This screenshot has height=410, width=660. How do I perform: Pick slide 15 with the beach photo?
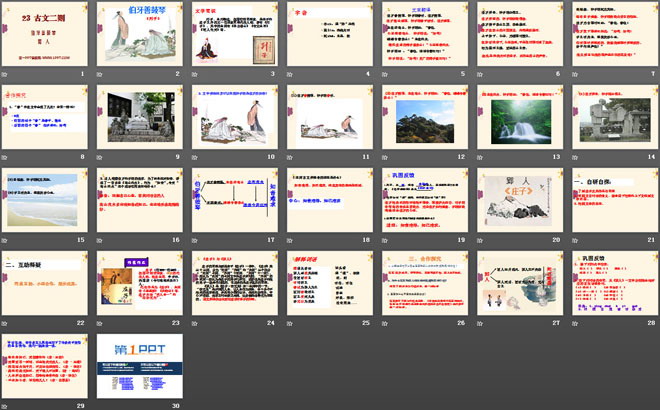pos(46,201)
